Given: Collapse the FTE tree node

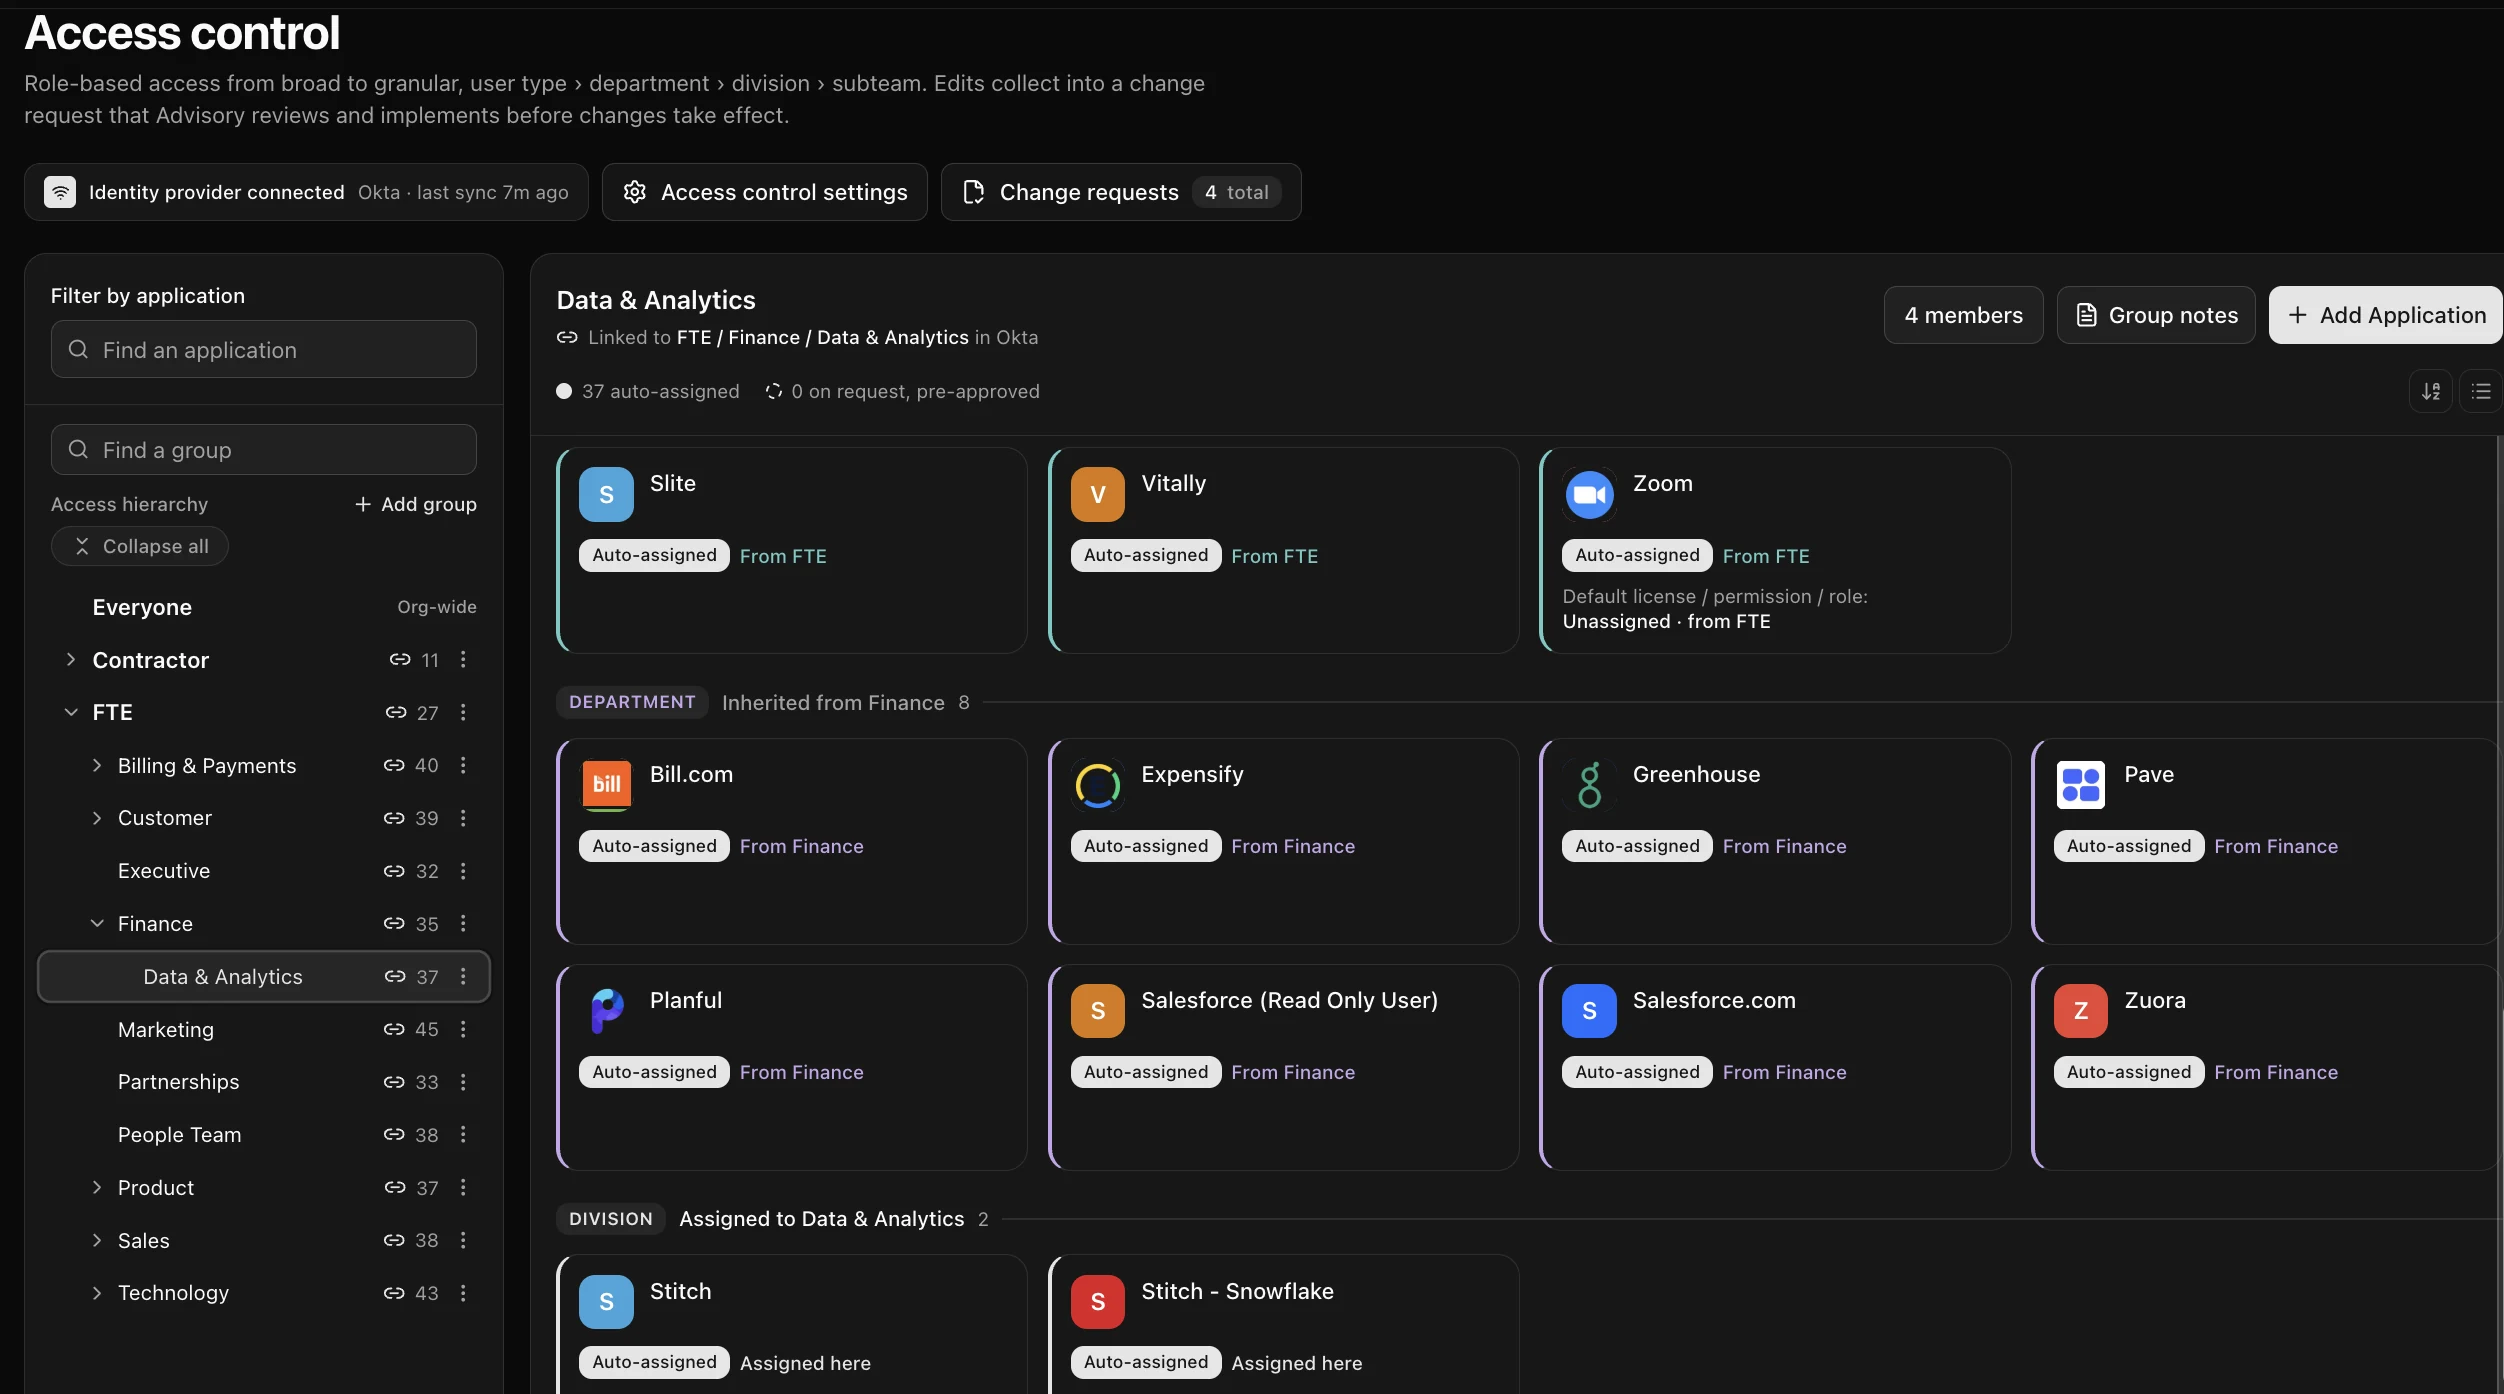Looking at the screenshot, I should (70, 712).
